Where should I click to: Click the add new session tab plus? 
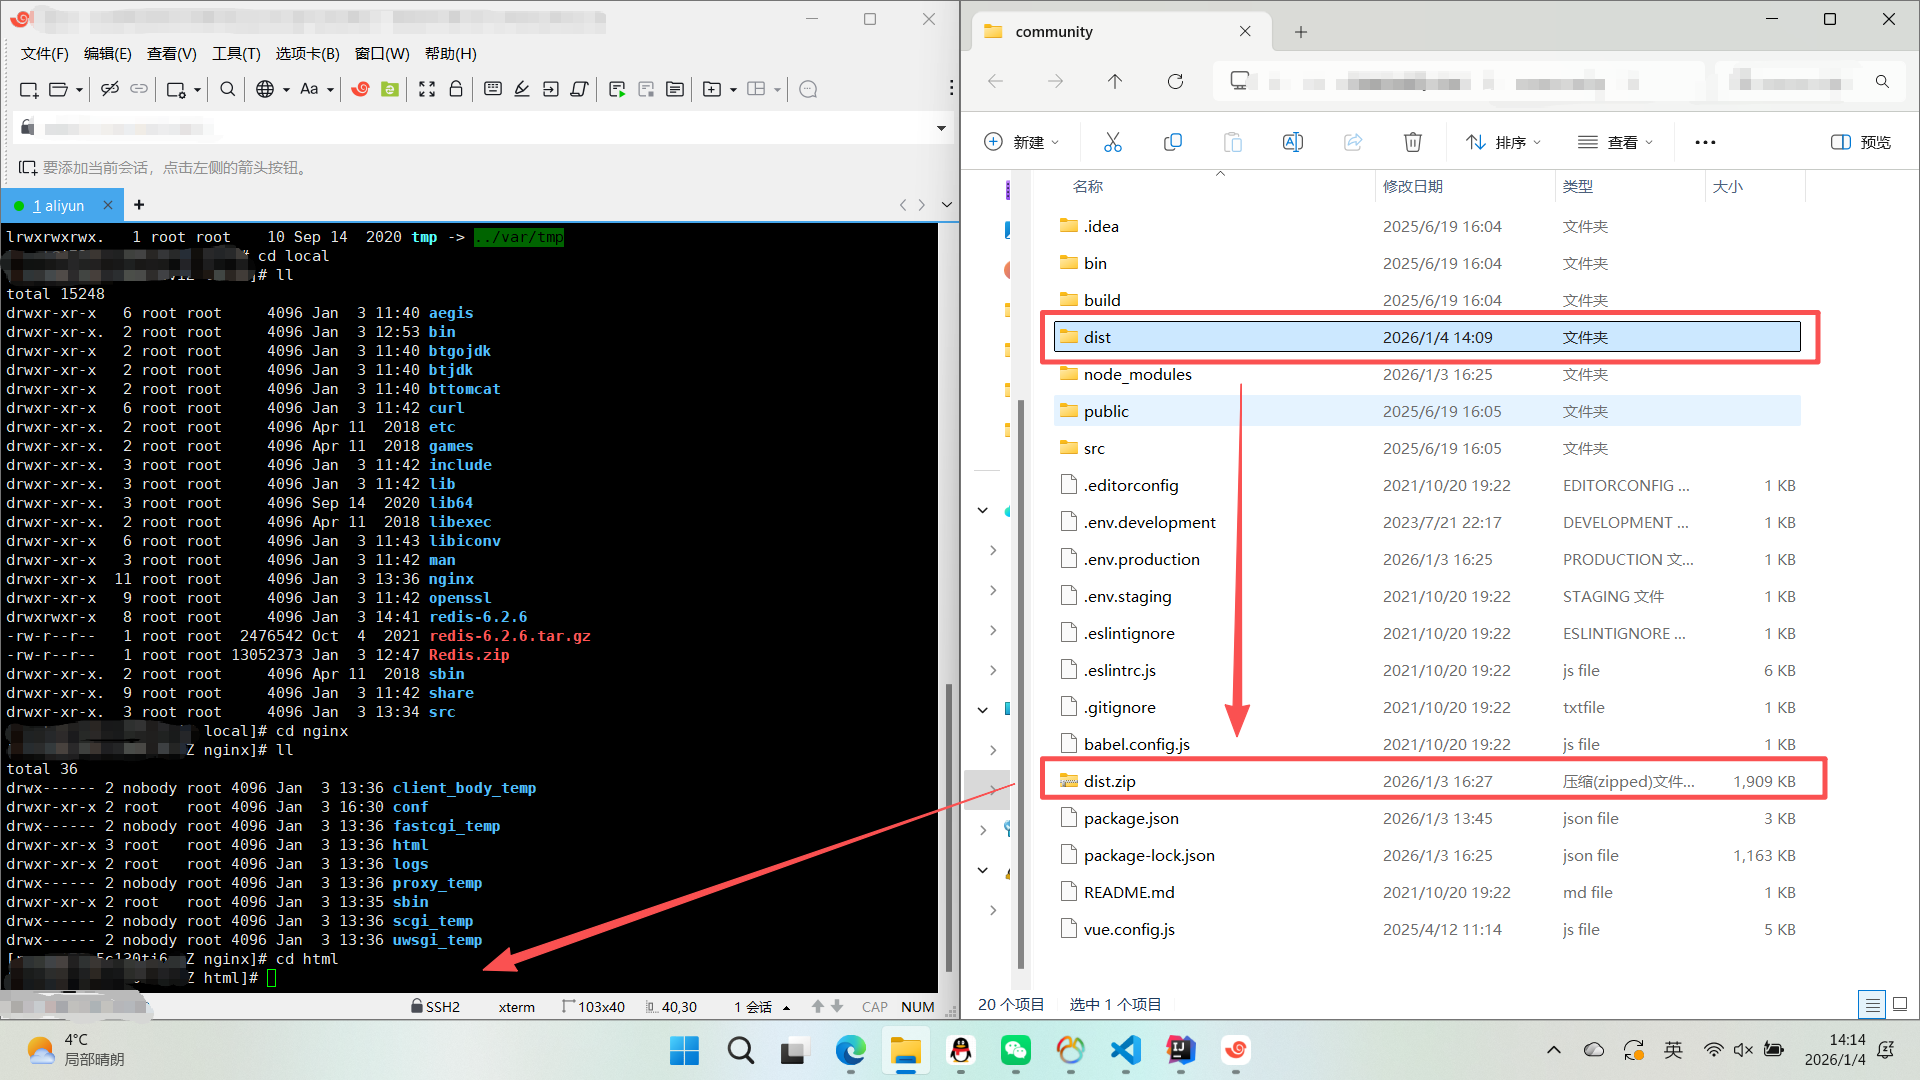[139, 205]
